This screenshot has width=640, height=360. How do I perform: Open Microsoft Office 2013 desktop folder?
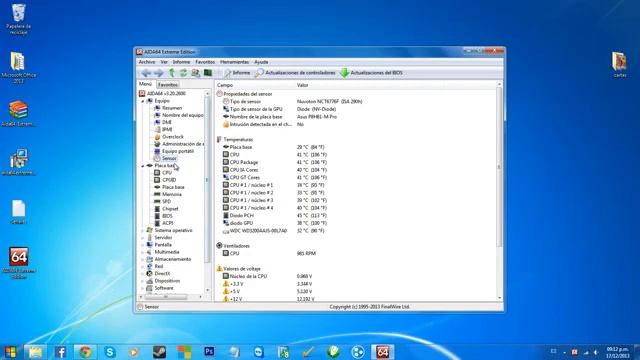18,68
